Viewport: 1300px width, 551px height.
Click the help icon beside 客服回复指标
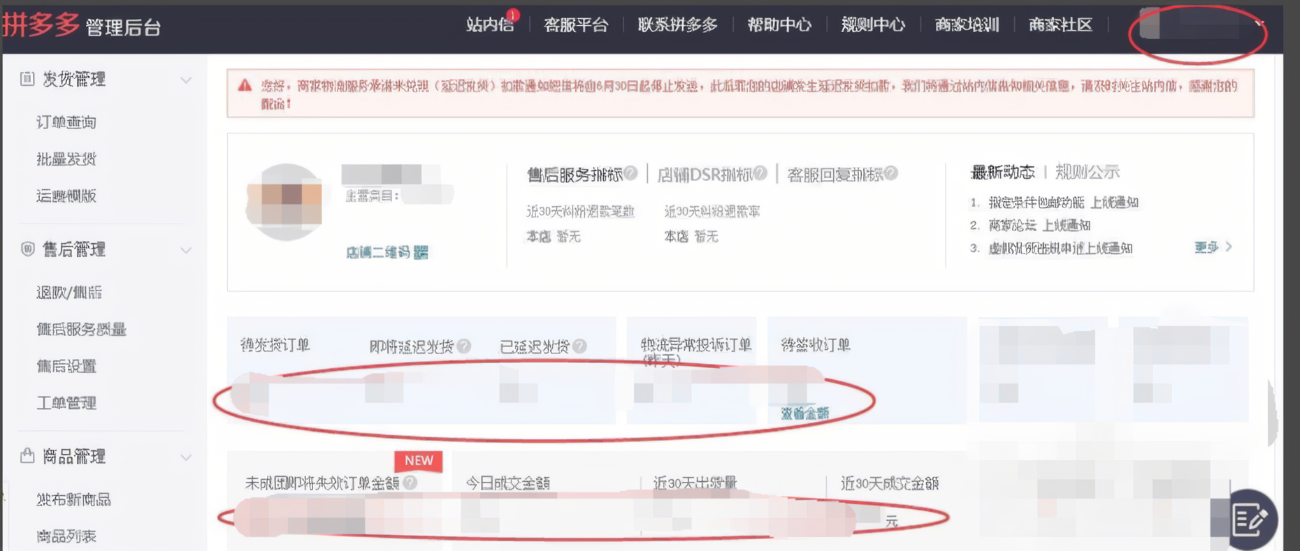(x=891, y=173)
